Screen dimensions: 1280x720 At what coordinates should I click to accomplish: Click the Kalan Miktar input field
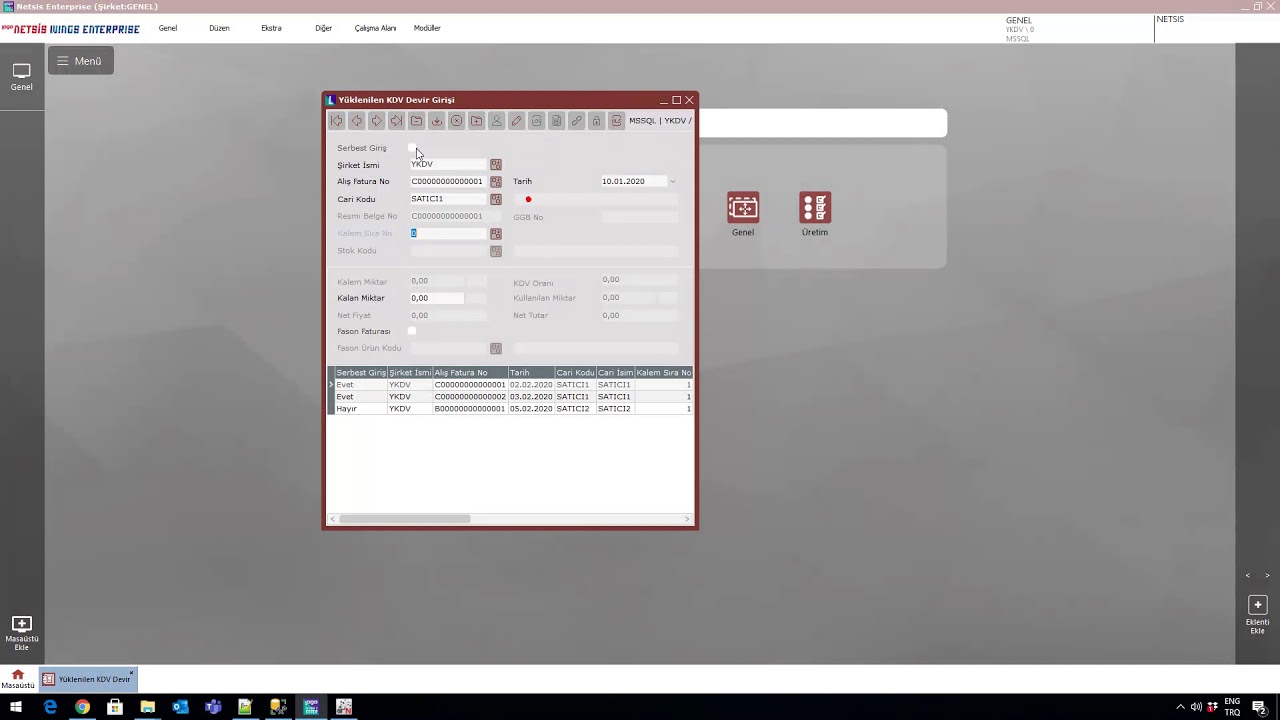point(437,298)
